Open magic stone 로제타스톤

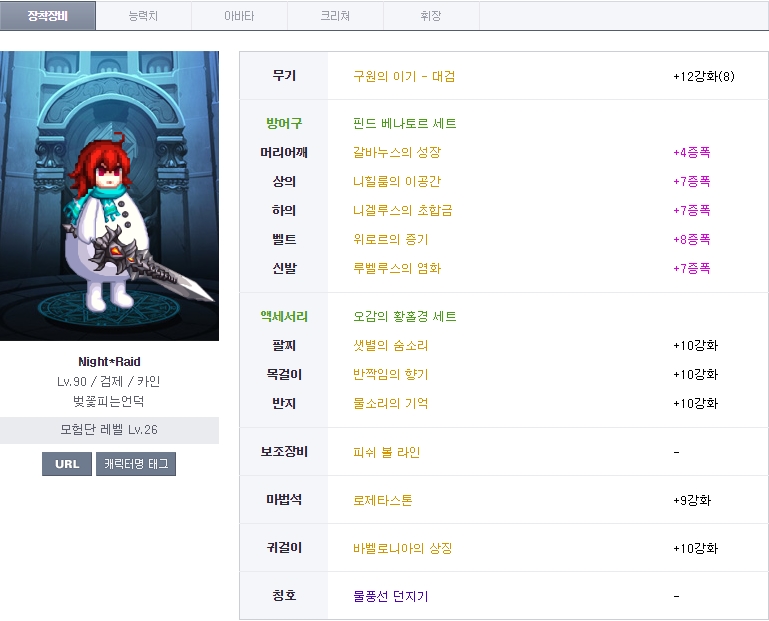[383, 500]
